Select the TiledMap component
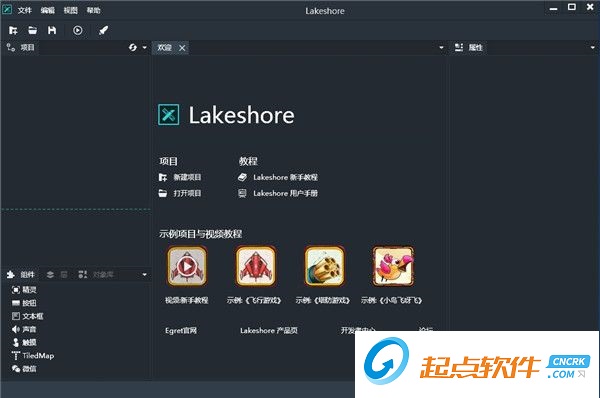Viewport: 600px width, 398px height. [33, 356]
